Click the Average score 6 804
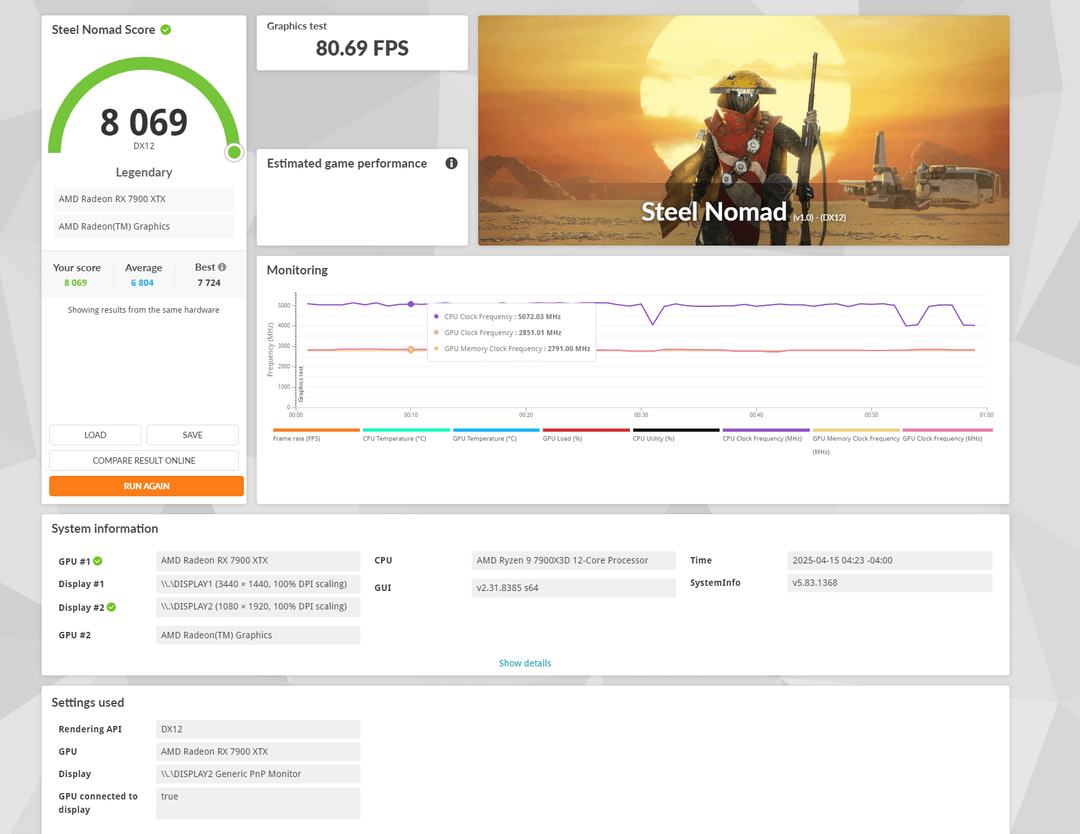This screenshot has height=834, width=1080. point(143,283)
